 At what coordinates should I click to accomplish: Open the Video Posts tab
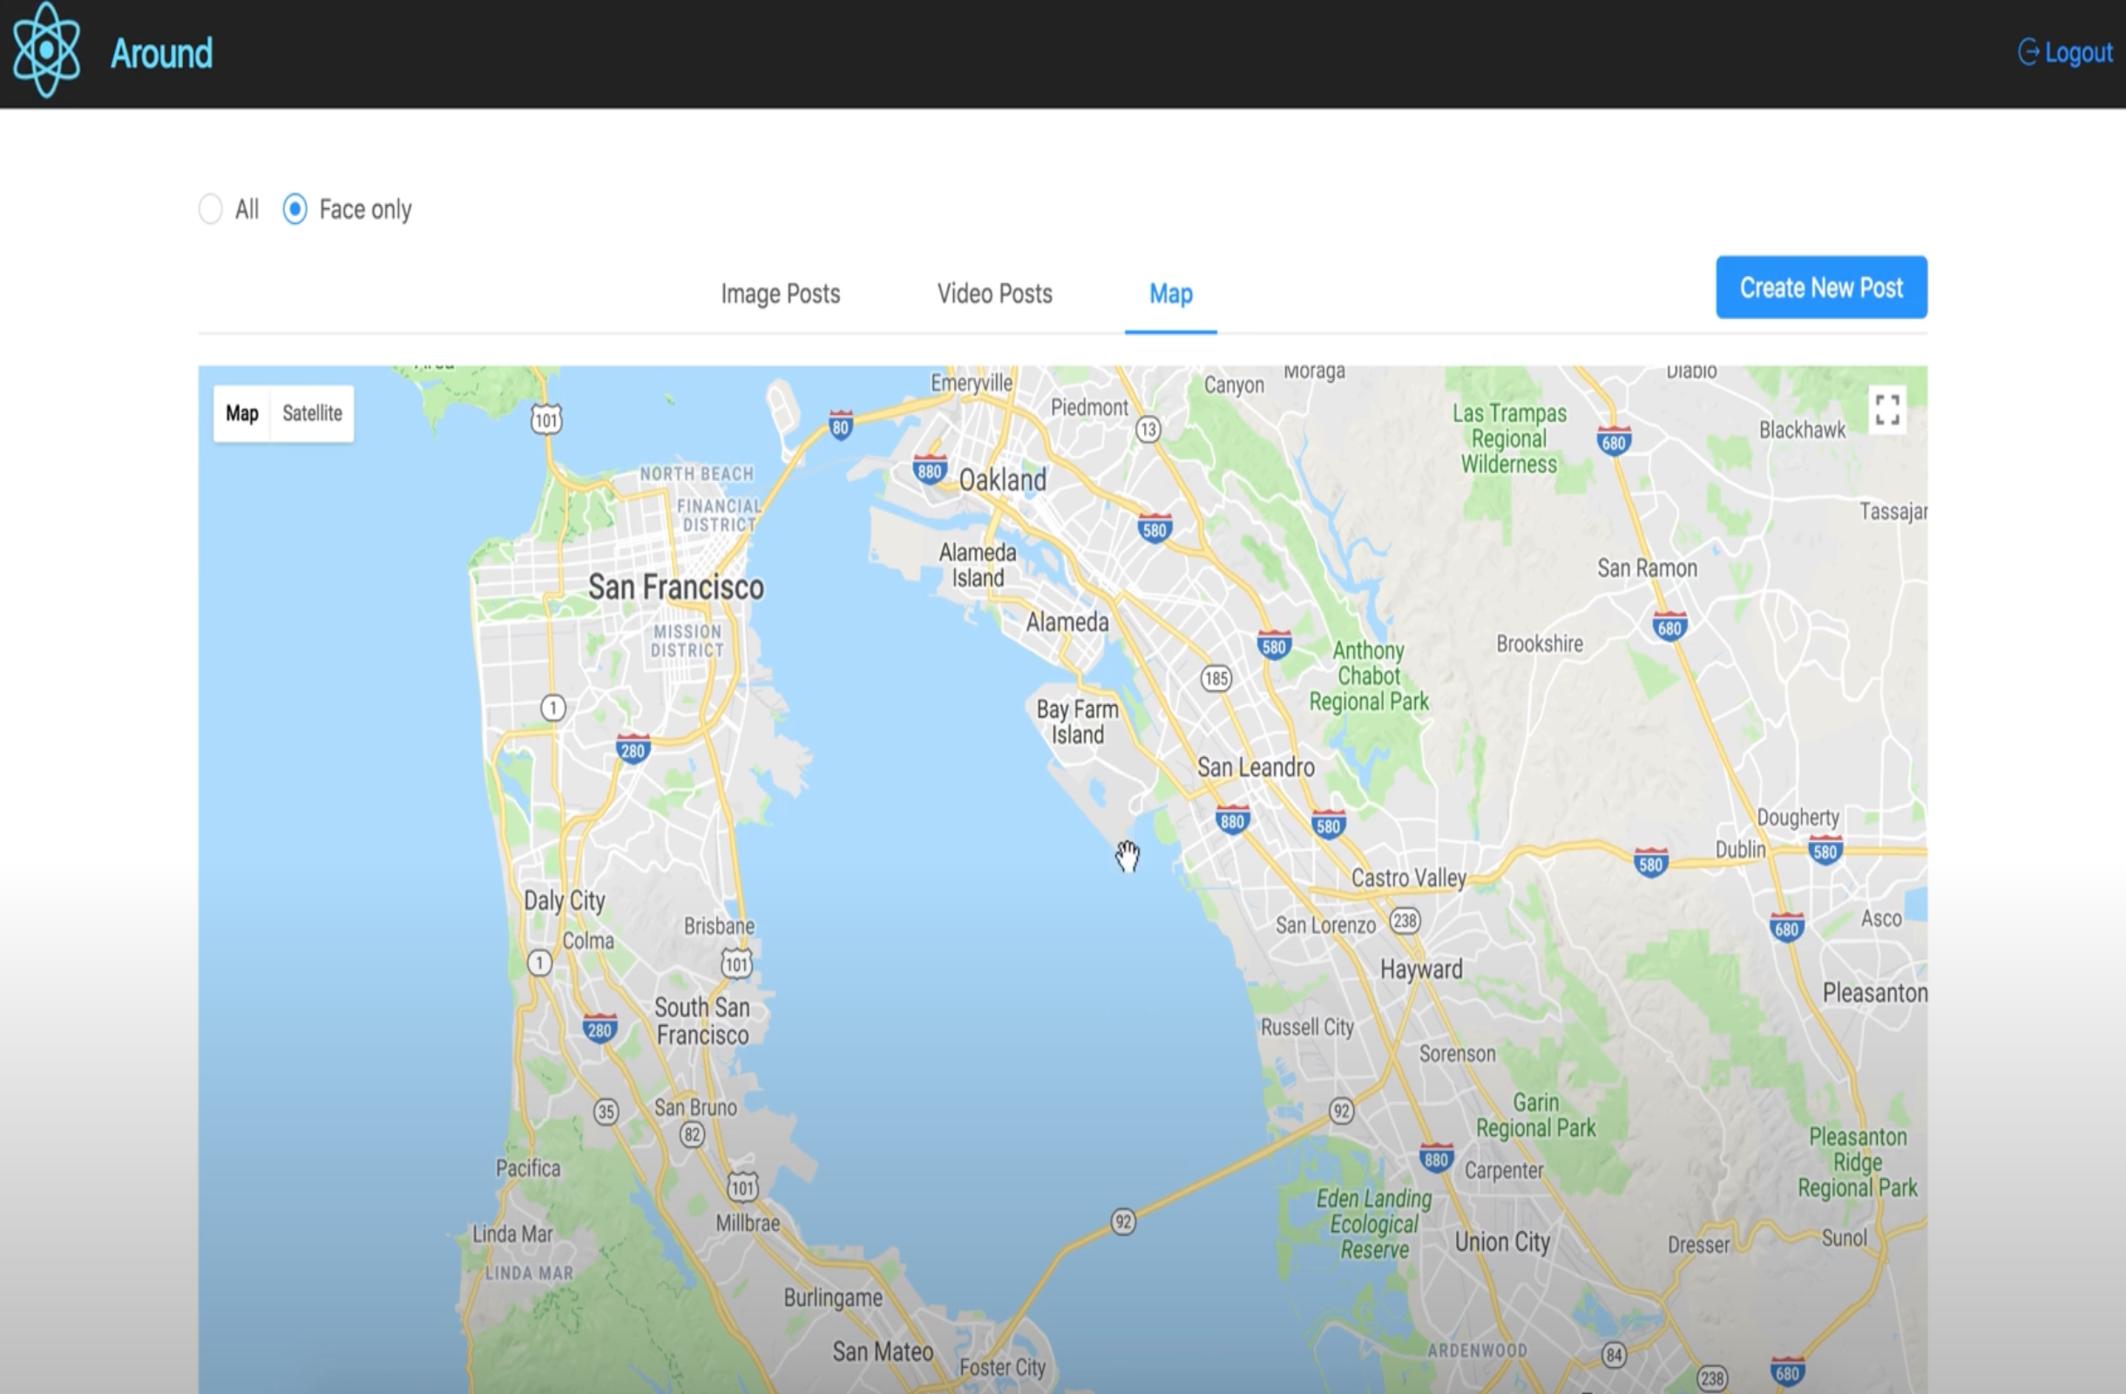994,294
